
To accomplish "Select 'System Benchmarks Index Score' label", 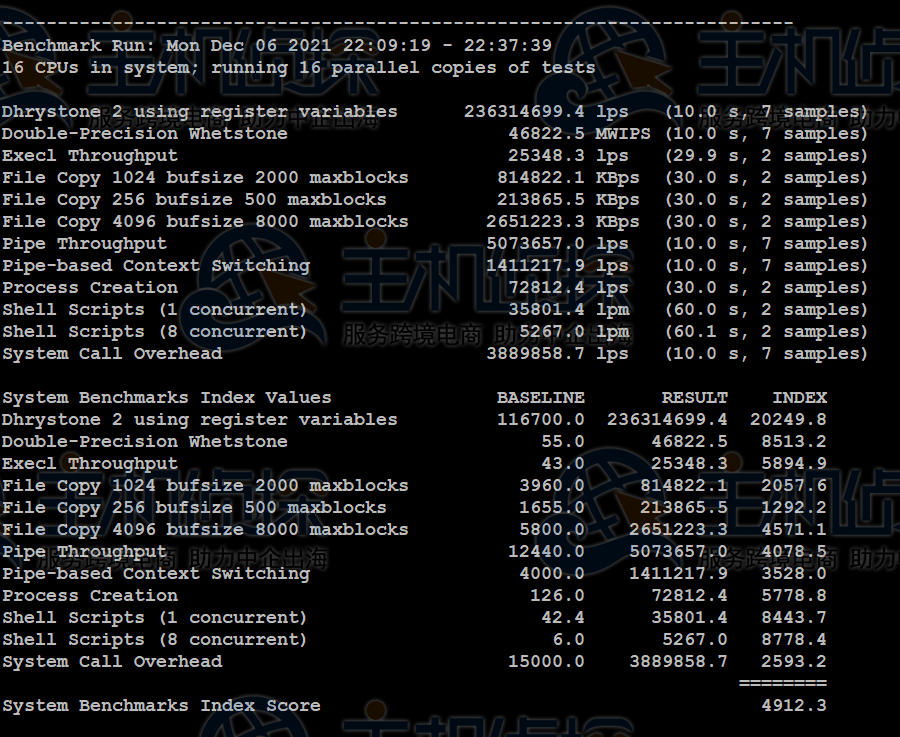I will click(161, 705).
